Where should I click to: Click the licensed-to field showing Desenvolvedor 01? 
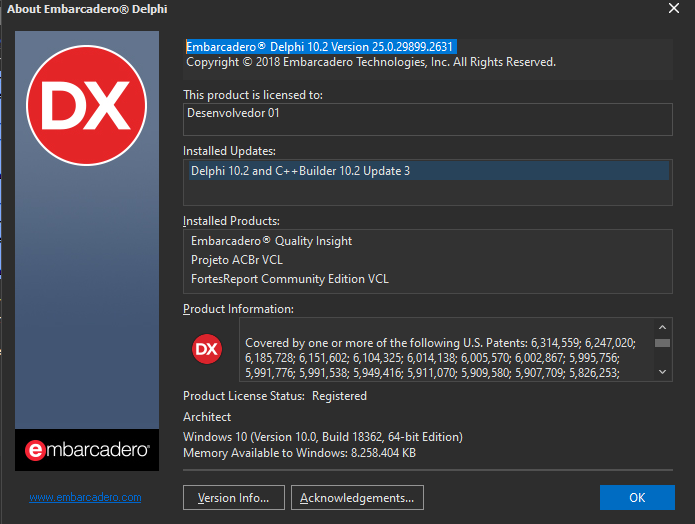tap(428, 119)
